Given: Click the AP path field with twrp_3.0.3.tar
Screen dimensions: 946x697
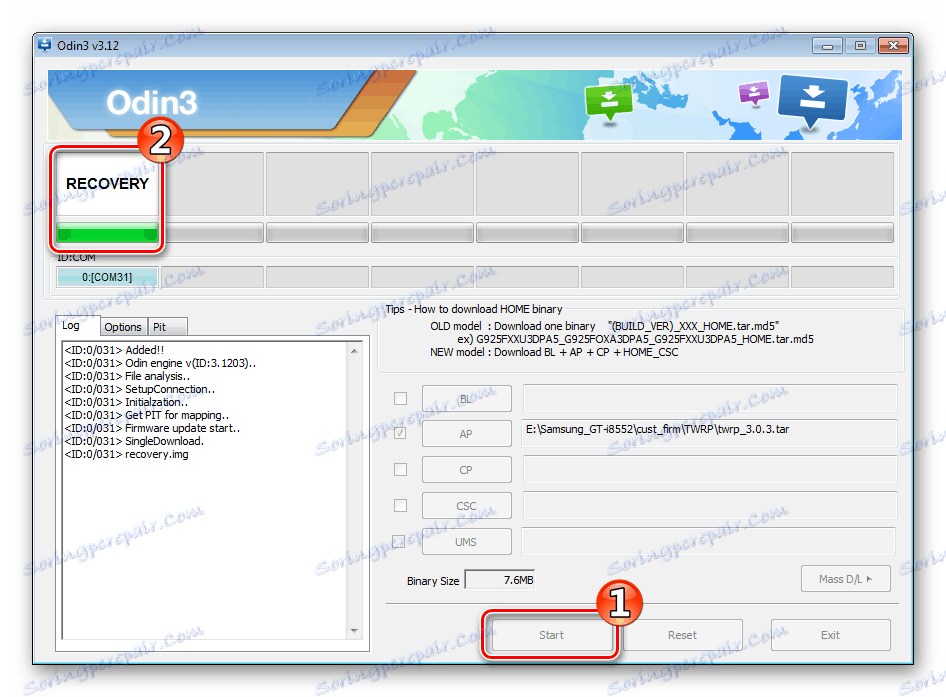Looking at the screenshot, I should pos(710,433).
